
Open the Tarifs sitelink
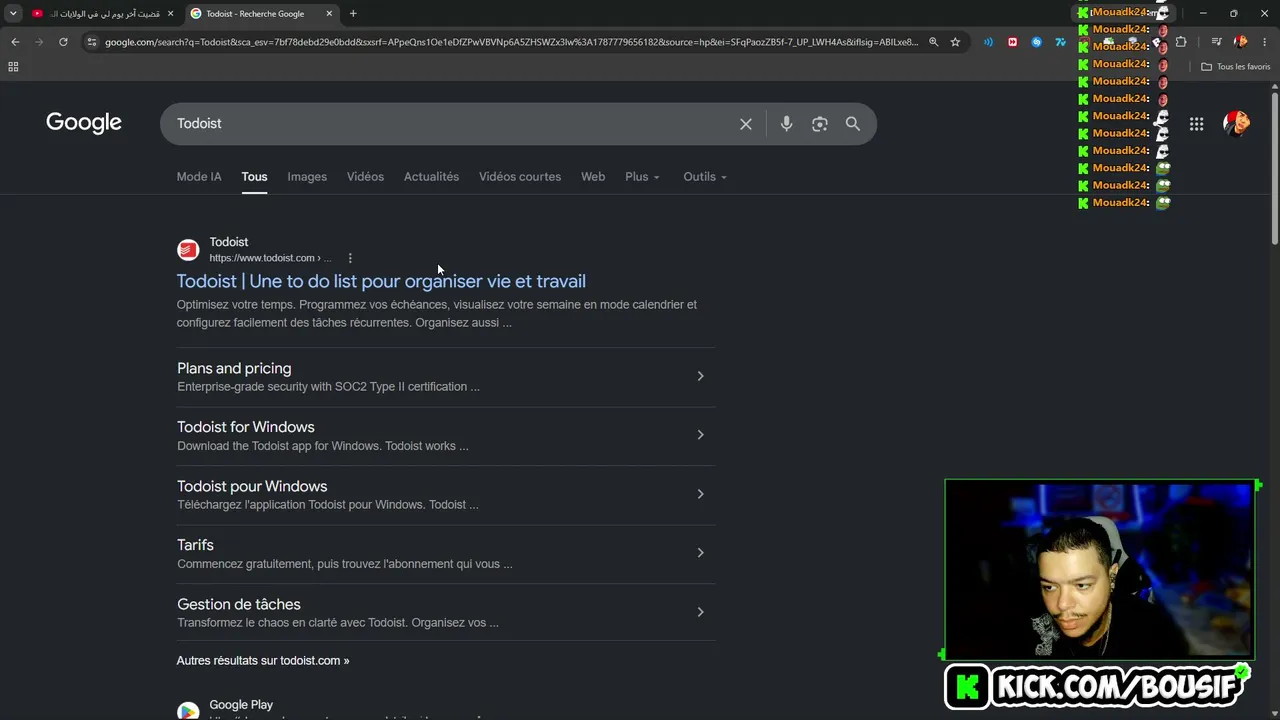pos(195,545)
